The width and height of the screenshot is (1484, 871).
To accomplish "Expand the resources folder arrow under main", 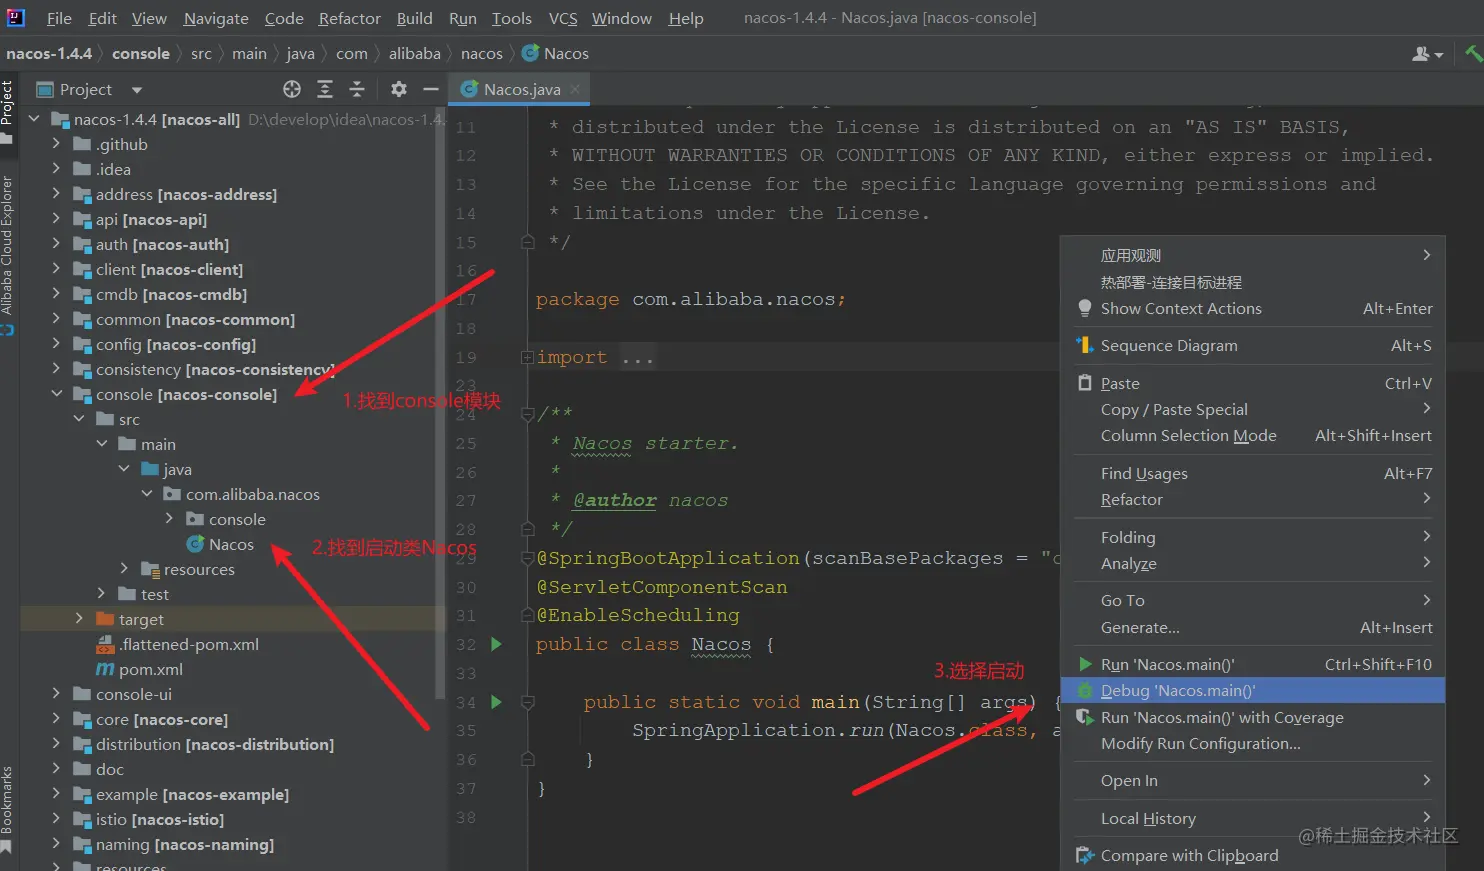I will tap(124, 569).
